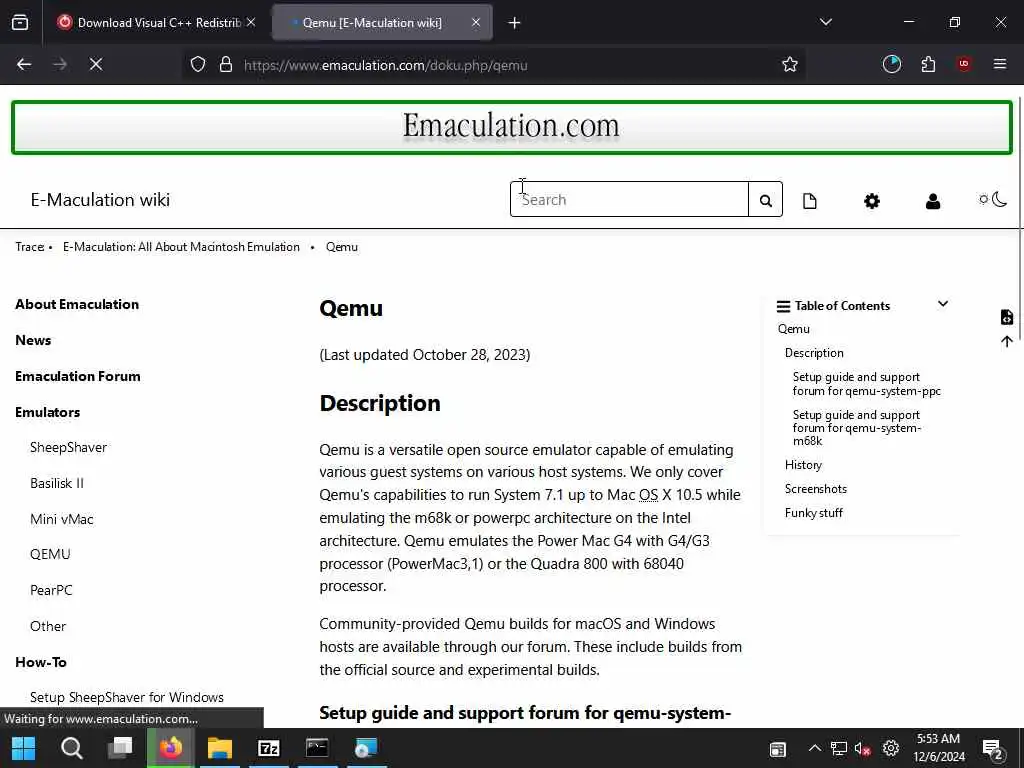Open Emaculation Forum sidebar link
Screen dimensions: 1024x768
click(x=78, y=376)
